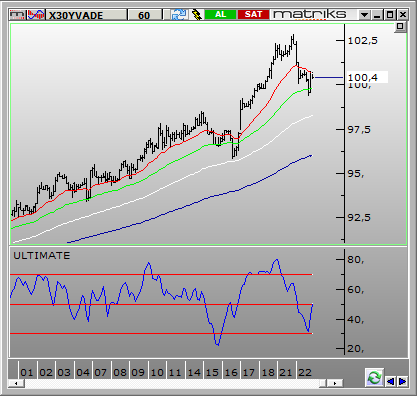The image size is (417, 396).
Task: Click the blue refresh arrows icon in the toolbar
Action: tap(179, 15)
